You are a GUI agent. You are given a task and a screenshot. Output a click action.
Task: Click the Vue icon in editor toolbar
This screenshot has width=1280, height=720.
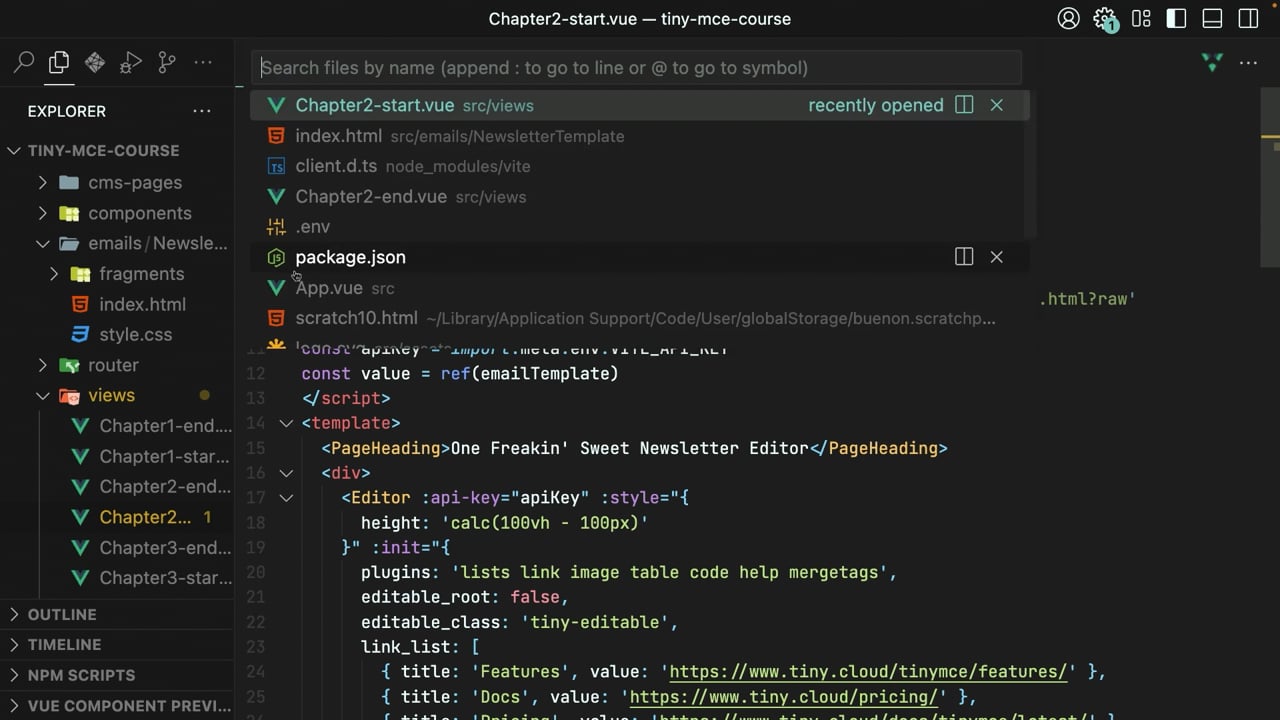coord(1213,63)
